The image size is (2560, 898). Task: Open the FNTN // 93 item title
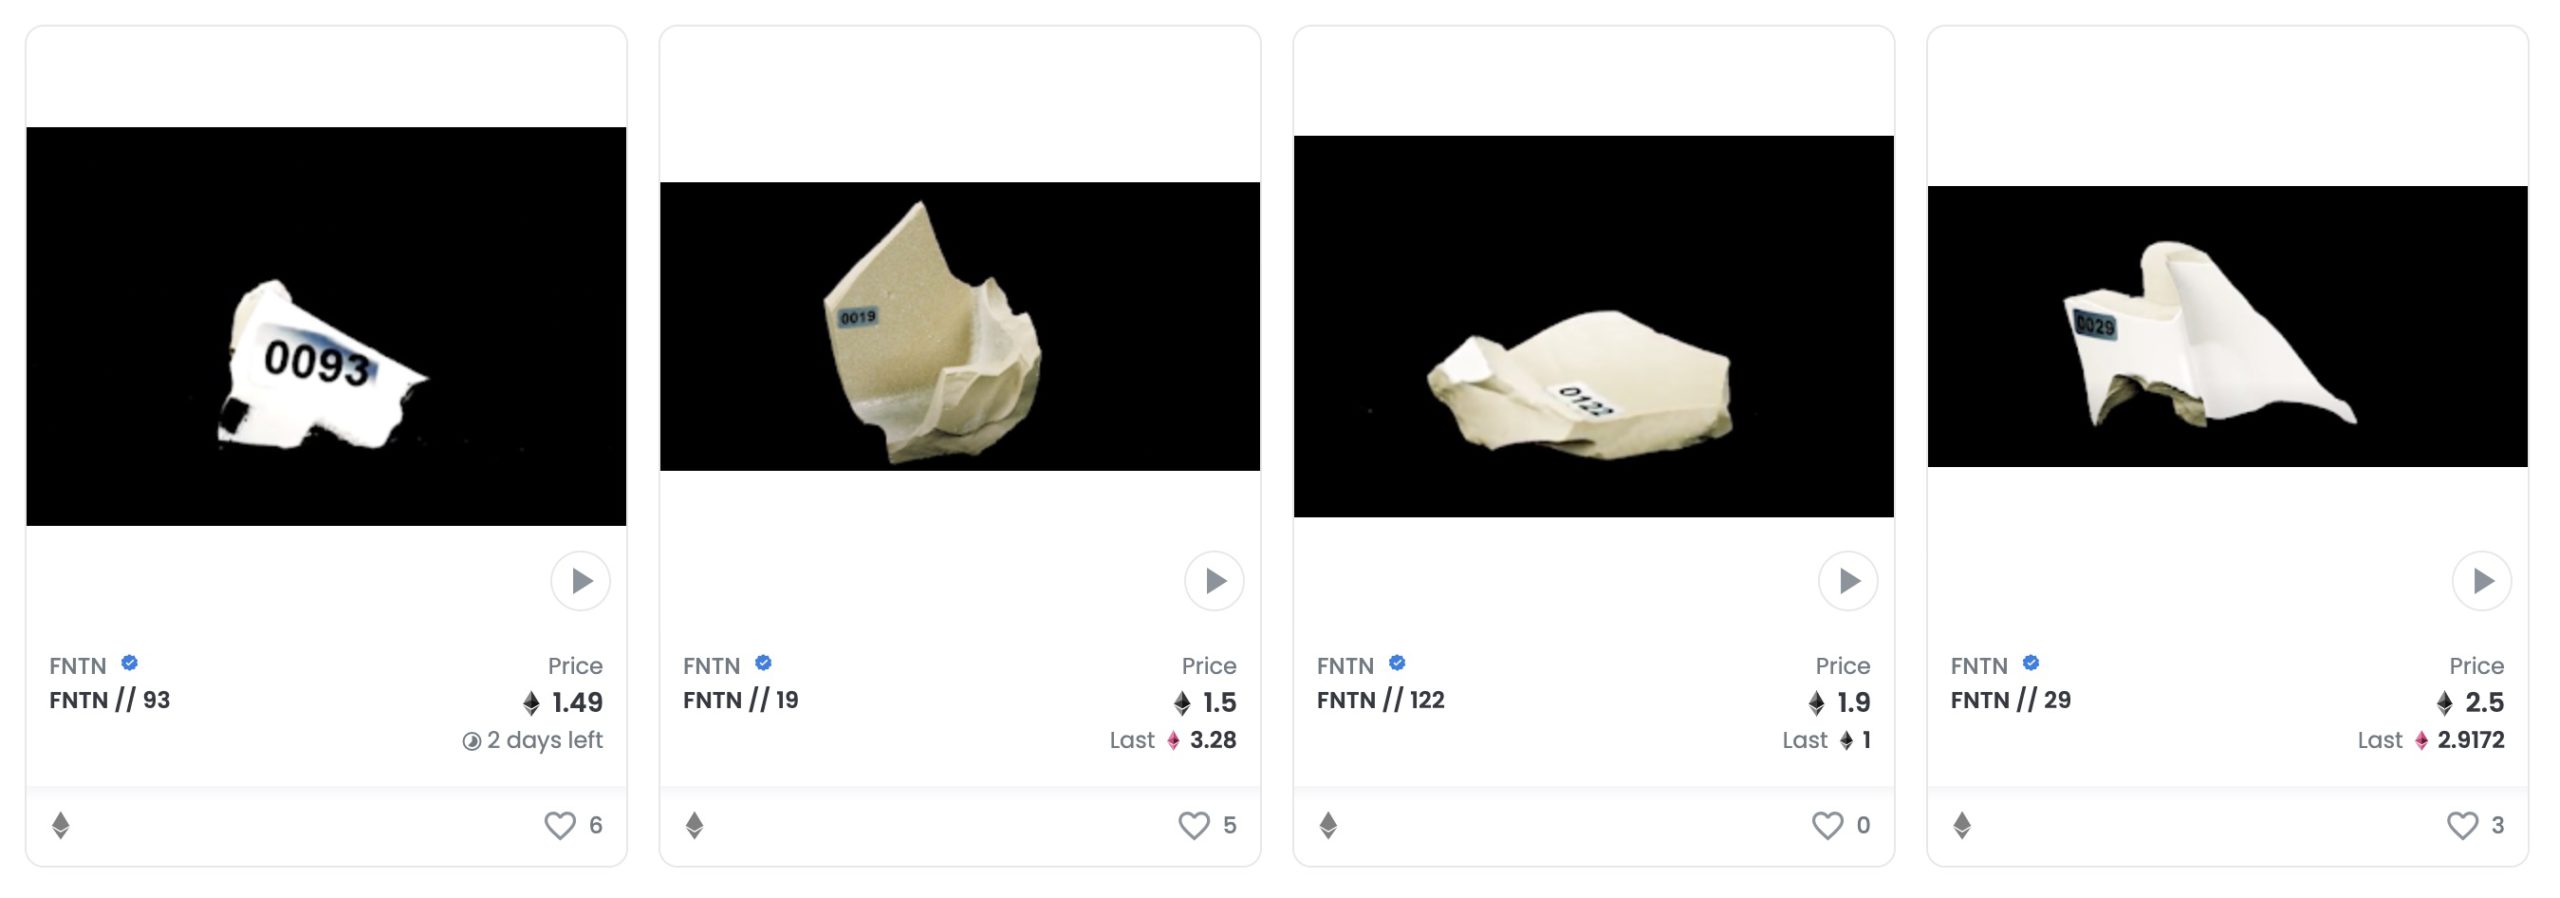coord(110,700)
